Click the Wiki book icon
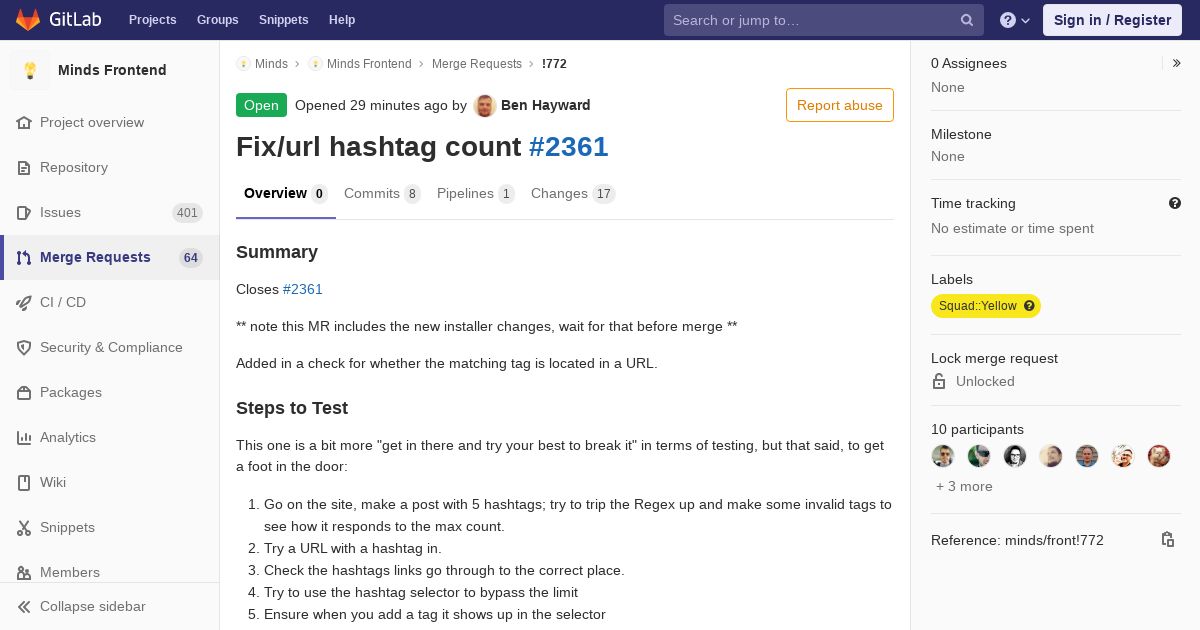The height and width of the screenshot is (630, 1200). click(24, 482)
